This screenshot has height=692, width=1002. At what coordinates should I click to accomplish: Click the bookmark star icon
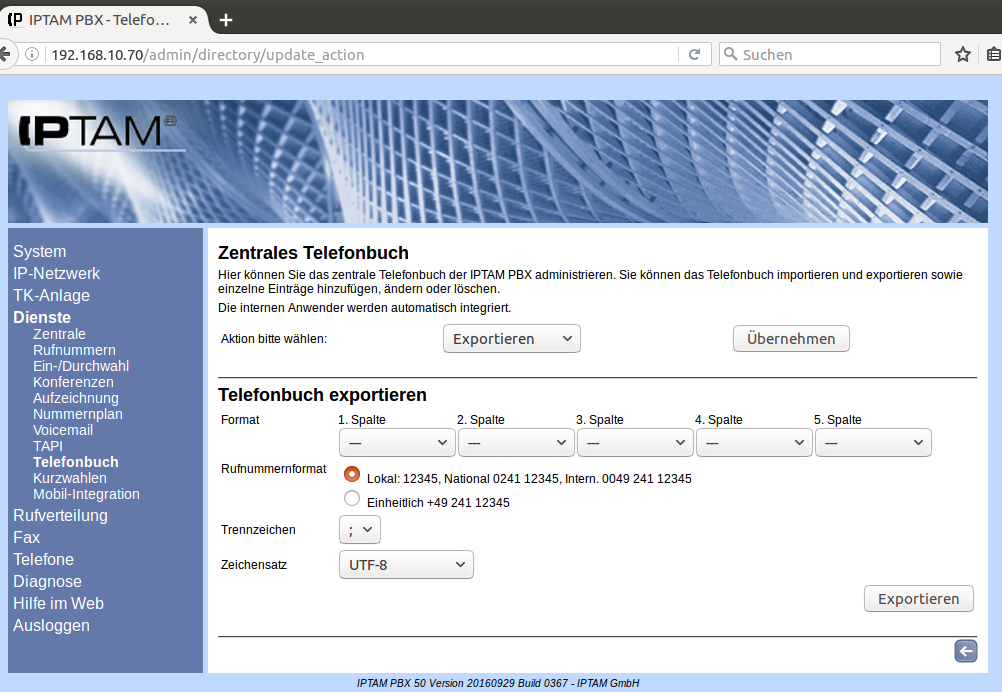962,55
